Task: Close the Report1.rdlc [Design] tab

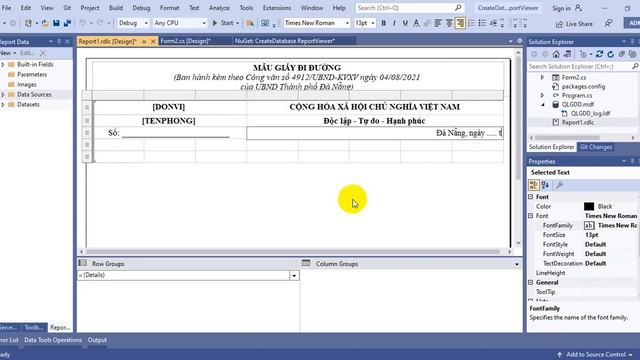Action: click(153, 42)
